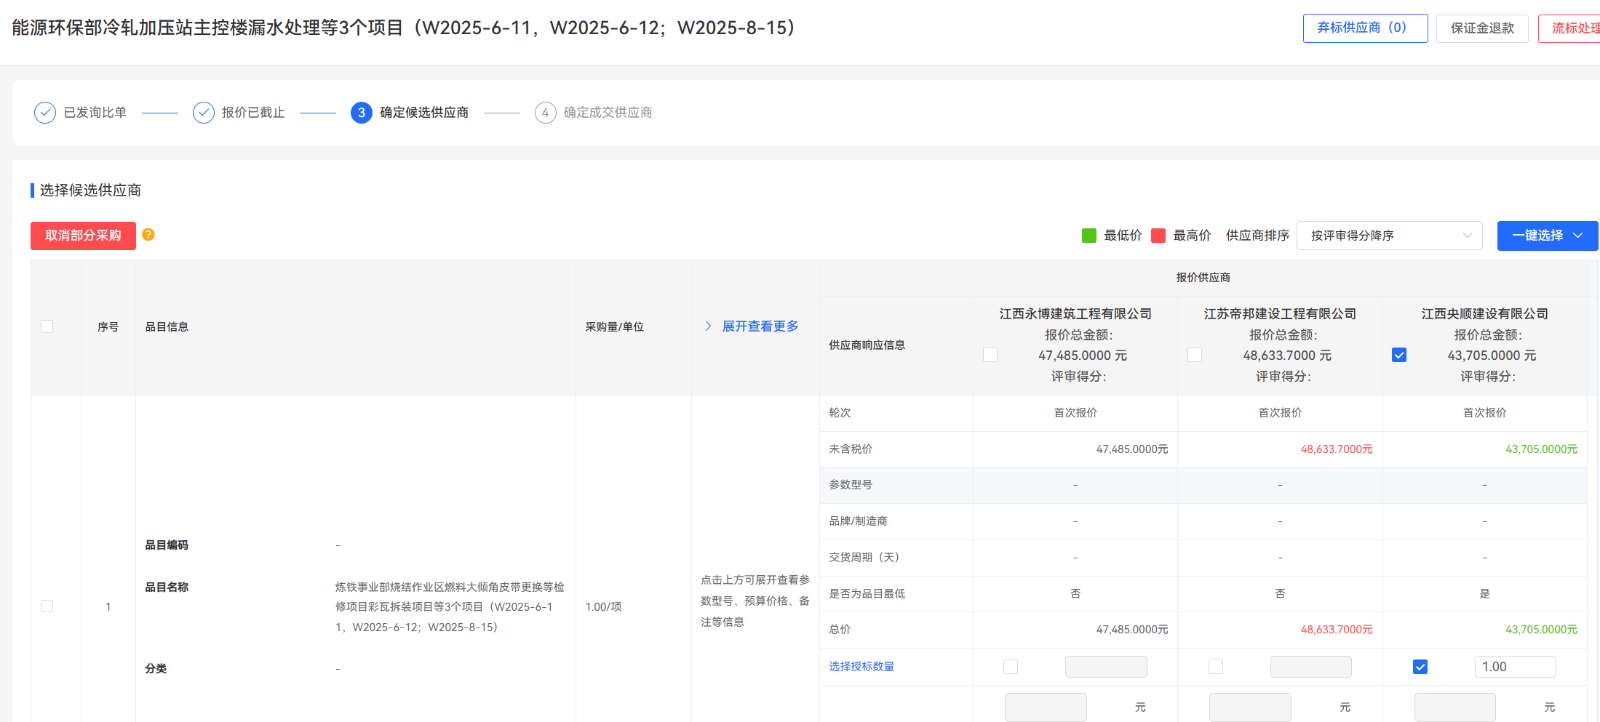This screenshot has width=1600, height=722.
Task: Click the 保证金退款 button
Action: click(1482, 28)
